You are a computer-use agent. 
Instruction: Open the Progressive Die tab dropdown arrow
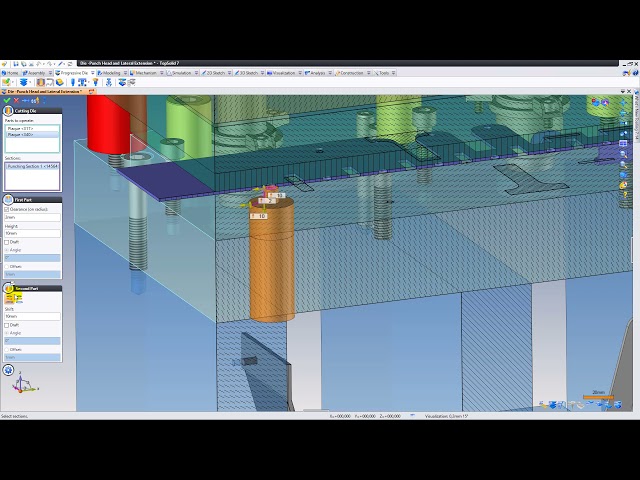click(x=93, y=73)
